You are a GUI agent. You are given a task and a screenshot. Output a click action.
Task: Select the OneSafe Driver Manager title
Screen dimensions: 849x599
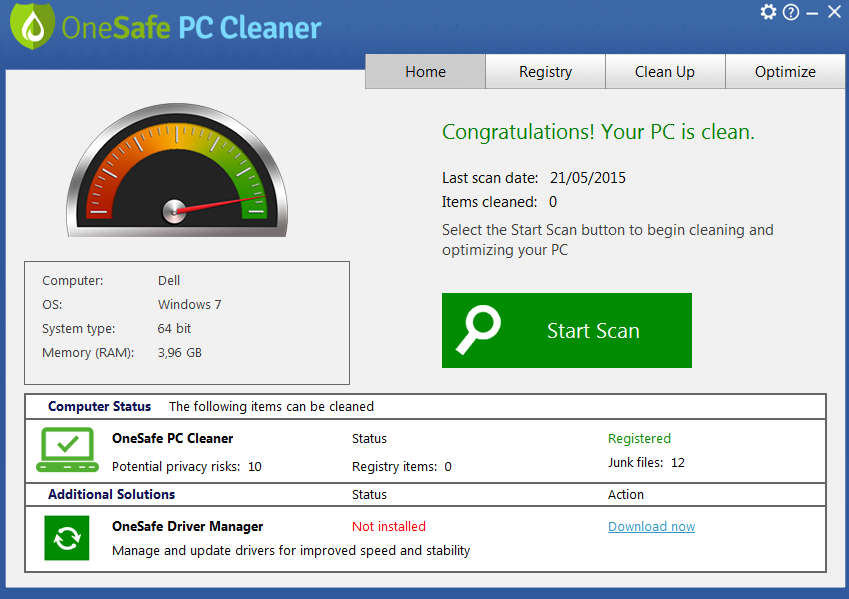pos(187,526)
